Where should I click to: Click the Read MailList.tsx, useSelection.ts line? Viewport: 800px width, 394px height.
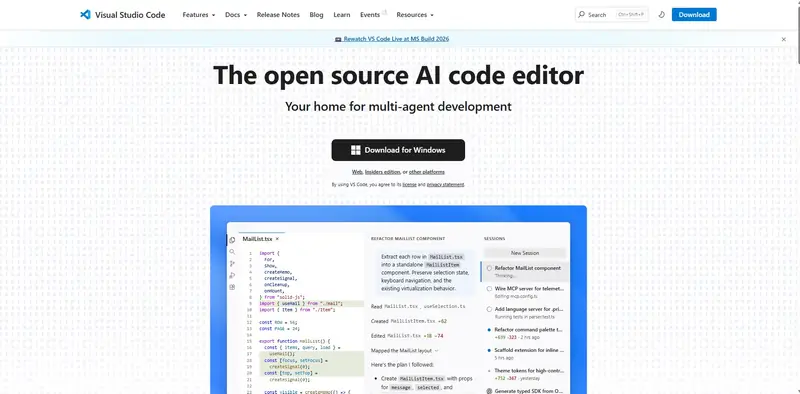(418, 306)
